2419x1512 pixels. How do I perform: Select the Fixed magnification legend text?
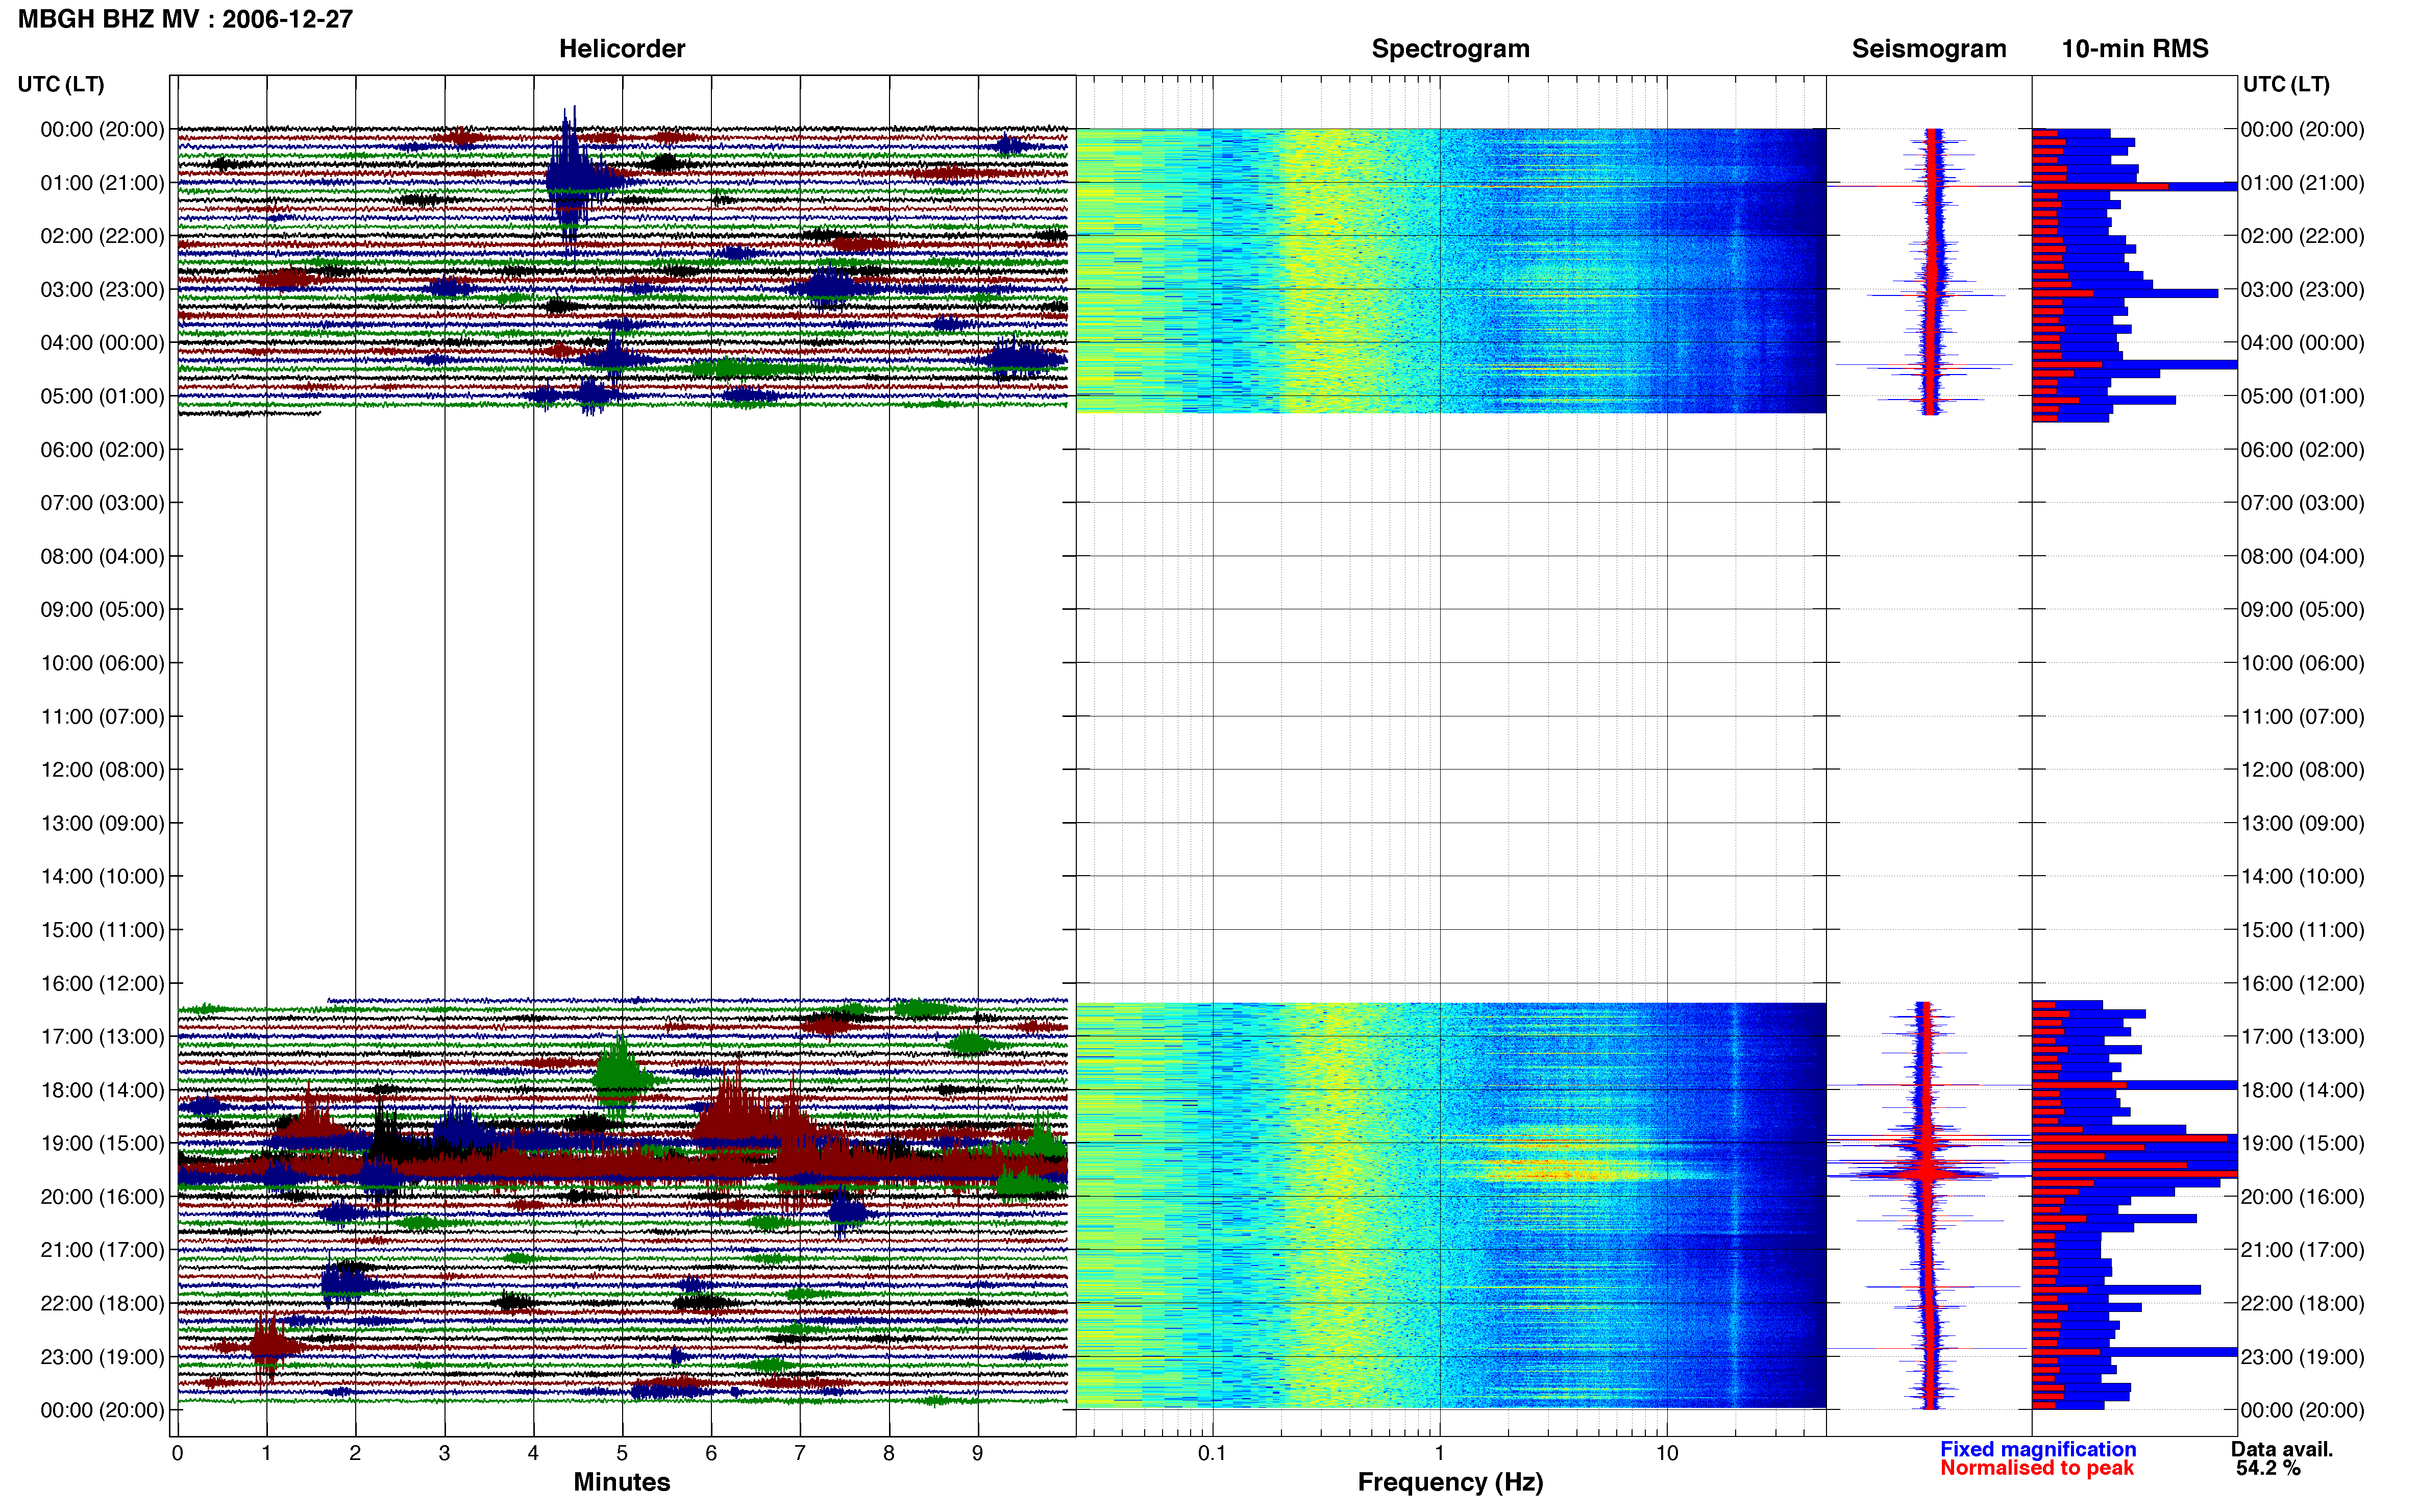click(2037, 1449)
